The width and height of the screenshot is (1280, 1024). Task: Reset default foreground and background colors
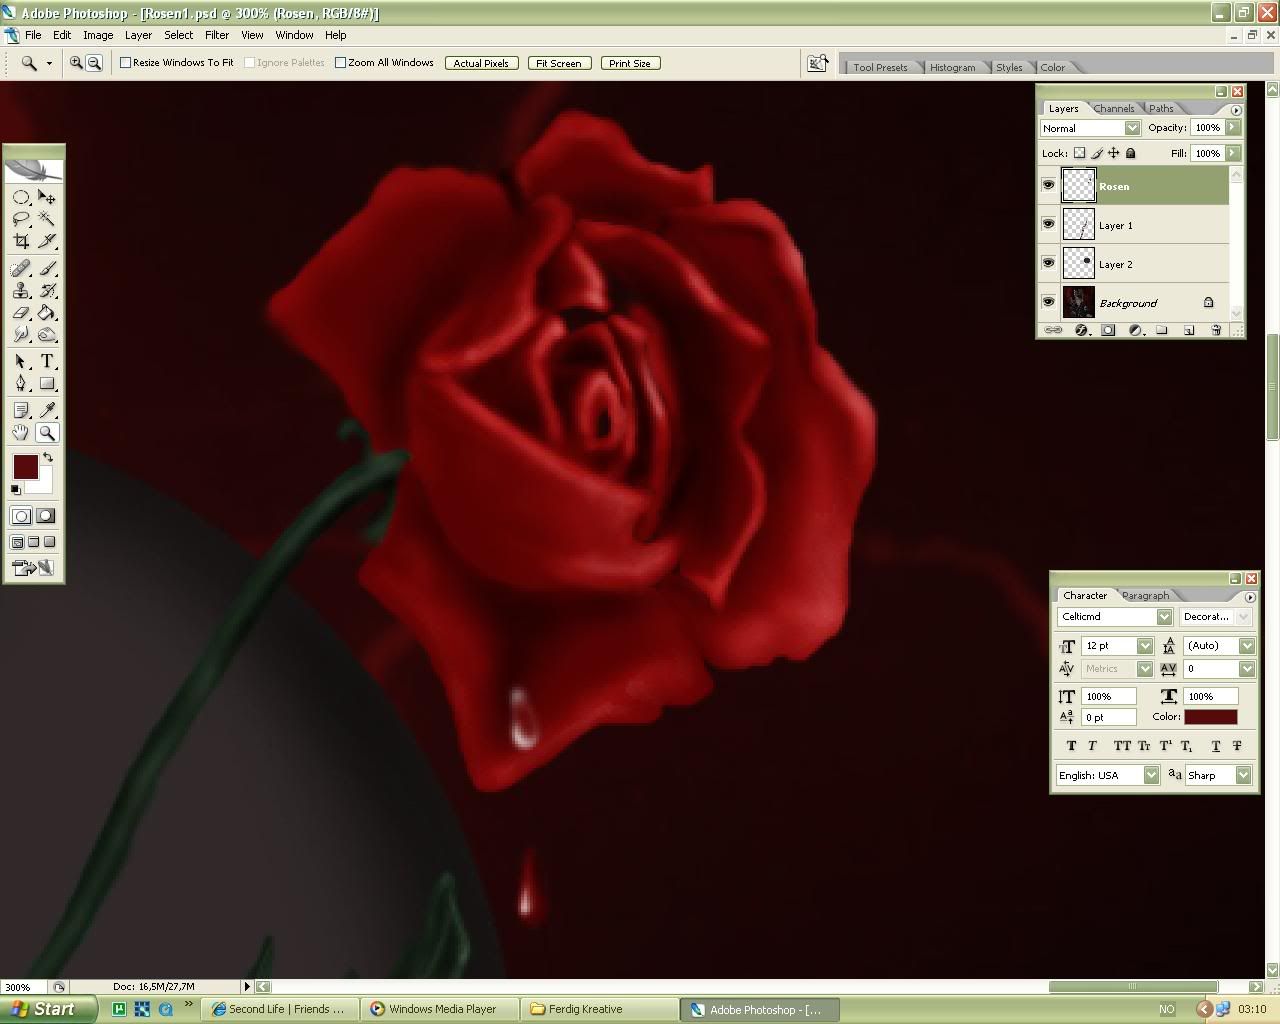coord(16,489)
